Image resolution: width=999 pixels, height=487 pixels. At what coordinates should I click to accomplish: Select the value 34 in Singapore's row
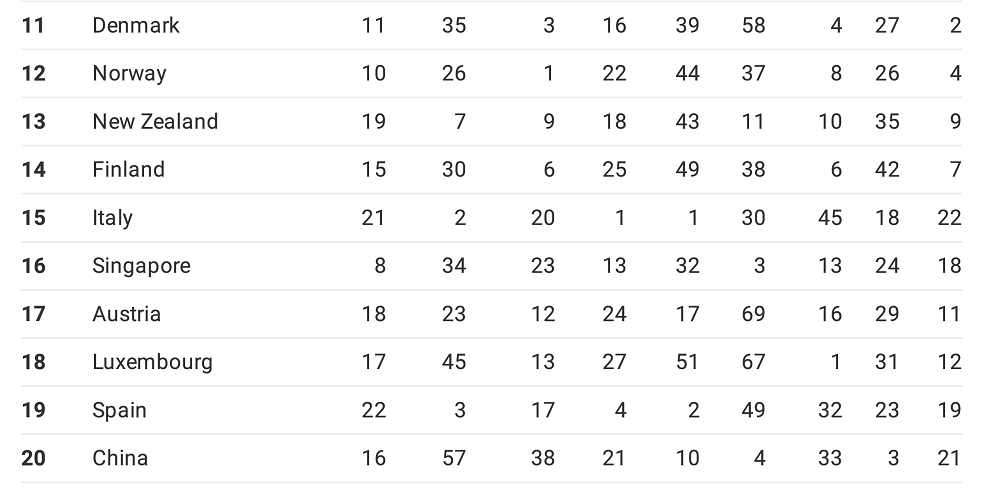coord(454,266)
